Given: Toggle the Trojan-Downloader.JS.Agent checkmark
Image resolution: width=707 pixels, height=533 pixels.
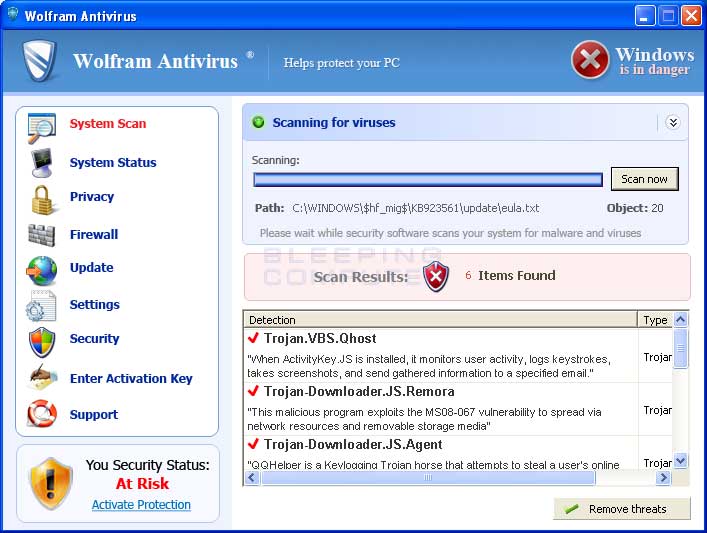Looking at the screenshot, I should click(254, 445).
